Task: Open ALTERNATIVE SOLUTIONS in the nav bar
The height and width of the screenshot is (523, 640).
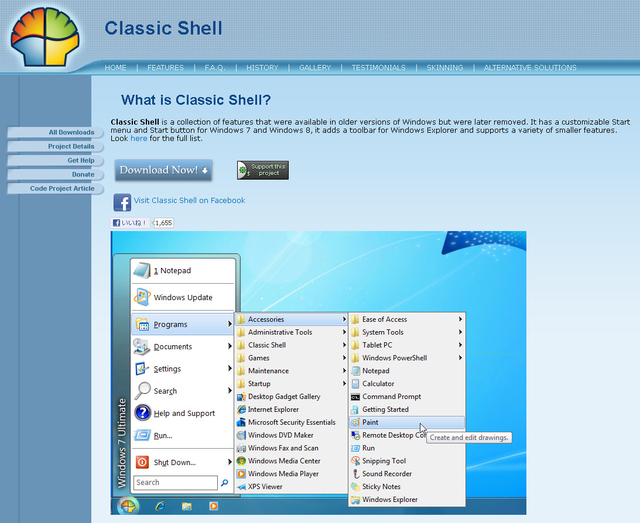Action: click(529, 68)
